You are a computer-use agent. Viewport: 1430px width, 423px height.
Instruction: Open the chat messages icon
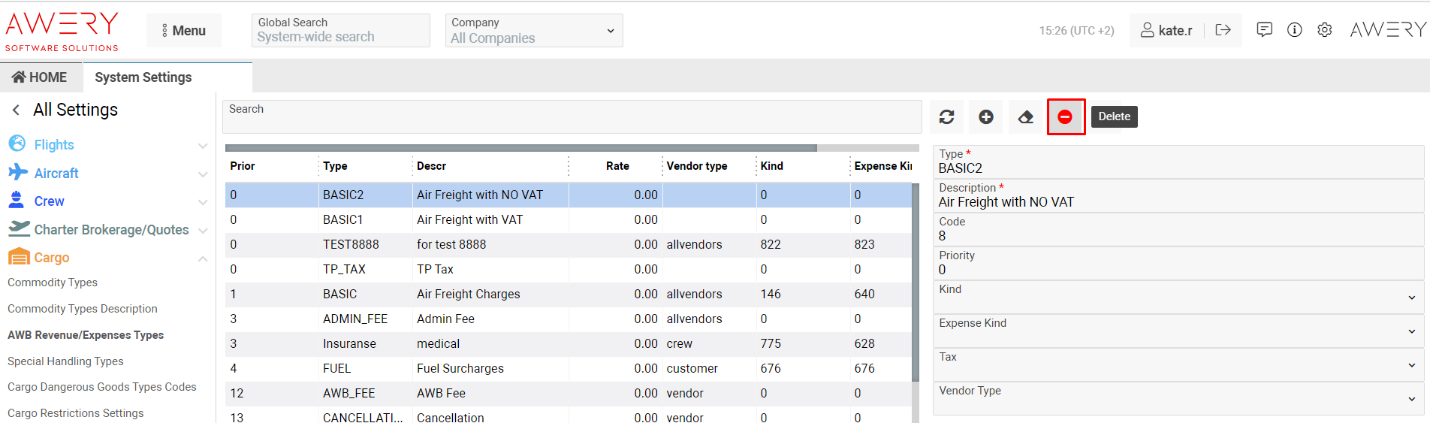tap(1264, 30)
